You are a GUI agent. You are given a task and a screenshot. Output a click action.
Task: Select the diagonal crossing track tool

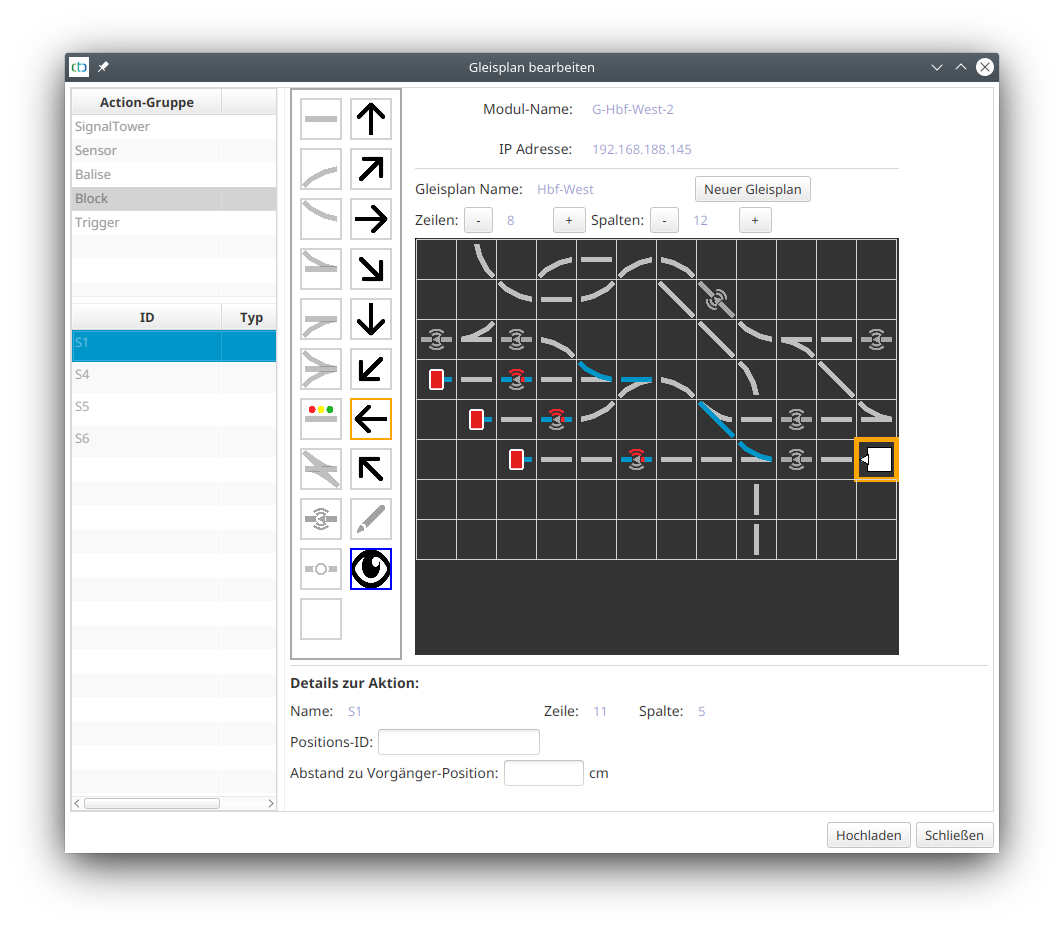pyautogui.click(x=320, y=469)
